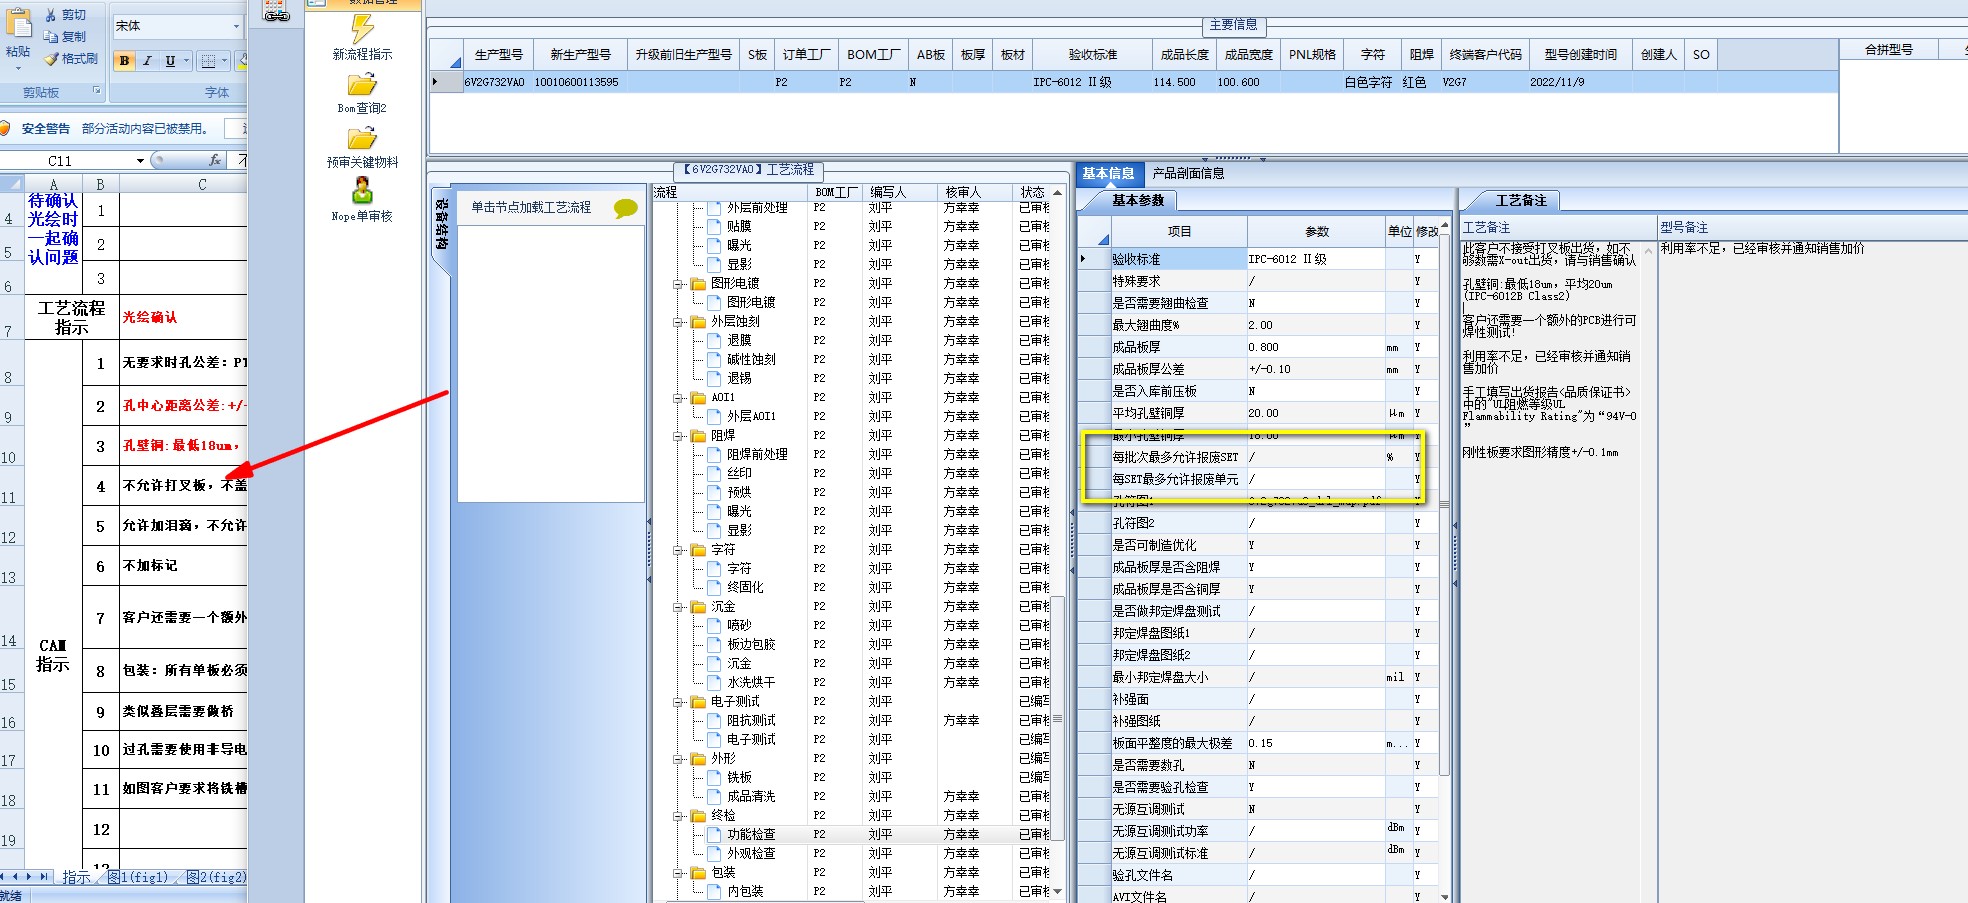Click down arrow of process tree scrollbar
Image resolution: width=1968 pixels, height=903 pixels.
point(1057,892)
